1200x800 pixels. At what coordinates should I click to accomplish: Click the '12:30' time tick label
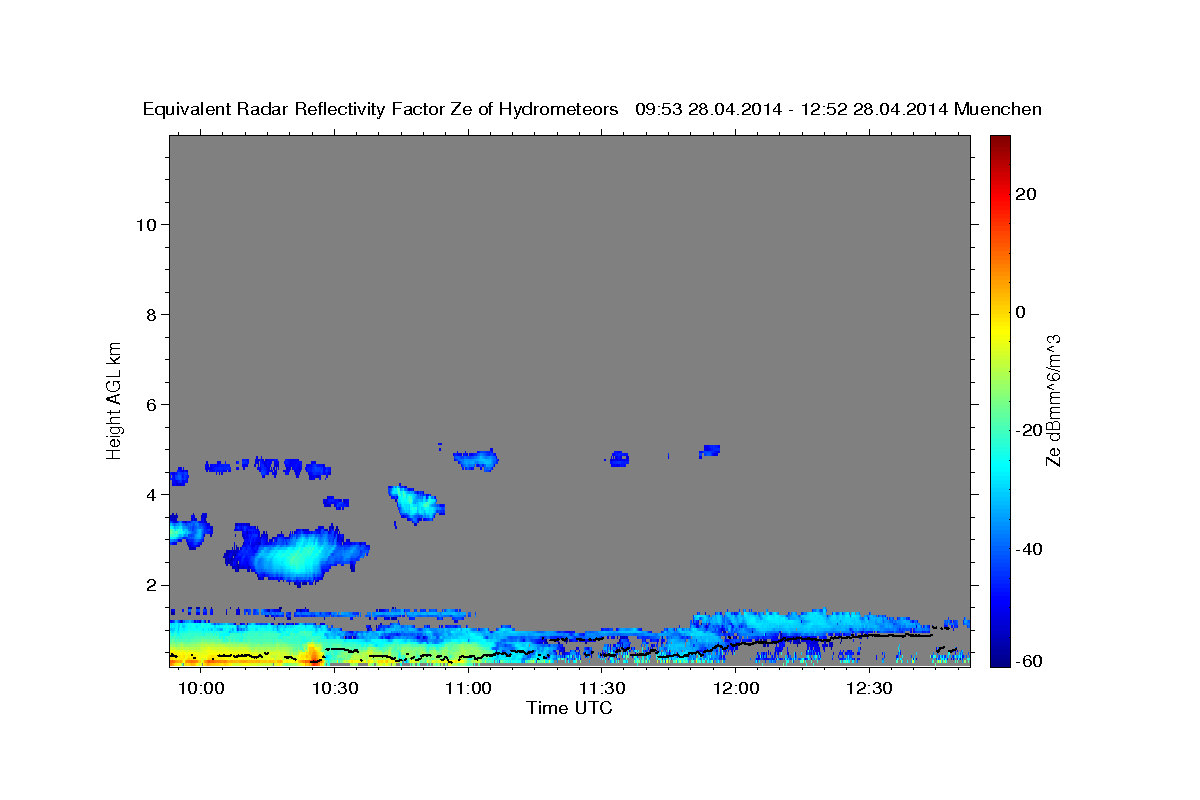(x=869, y=688)
